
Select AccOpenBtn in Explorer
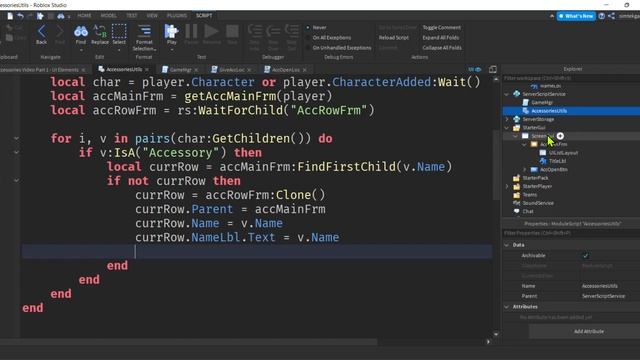pos(553,169)
